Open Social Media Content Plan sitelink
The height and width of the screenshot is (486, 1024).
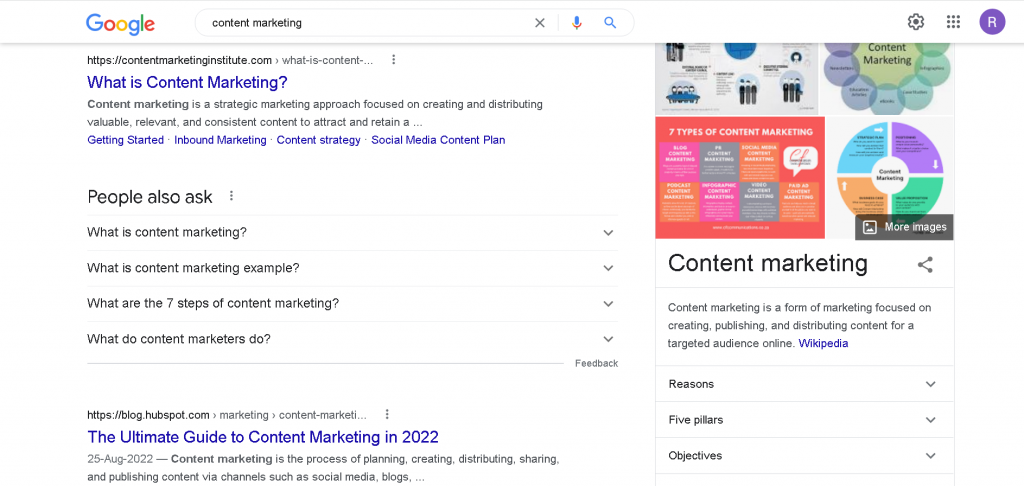tap(438, 140)
